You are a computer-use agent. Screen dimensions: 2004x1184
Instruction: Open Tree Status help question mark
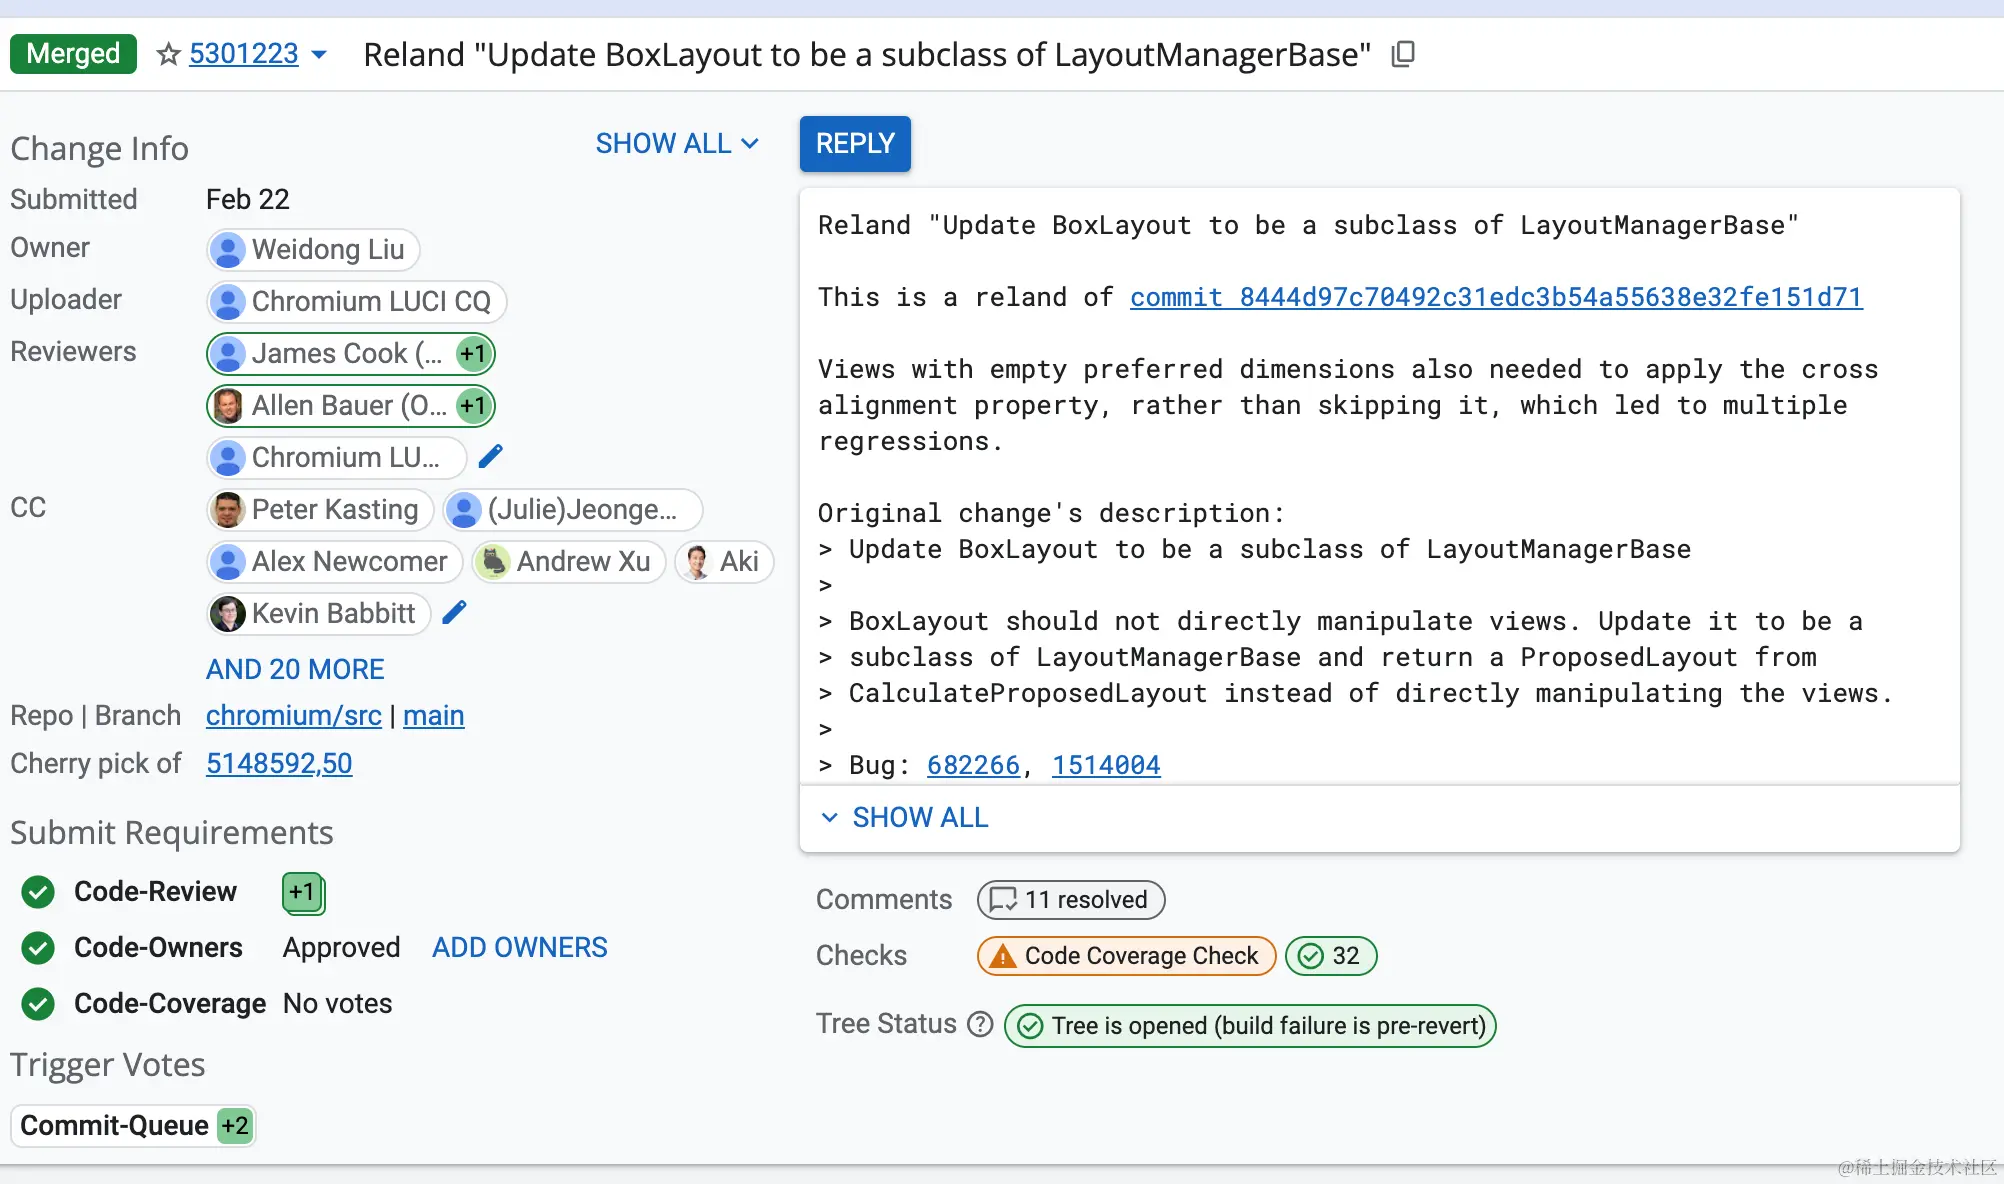[x=981, y=1024]
